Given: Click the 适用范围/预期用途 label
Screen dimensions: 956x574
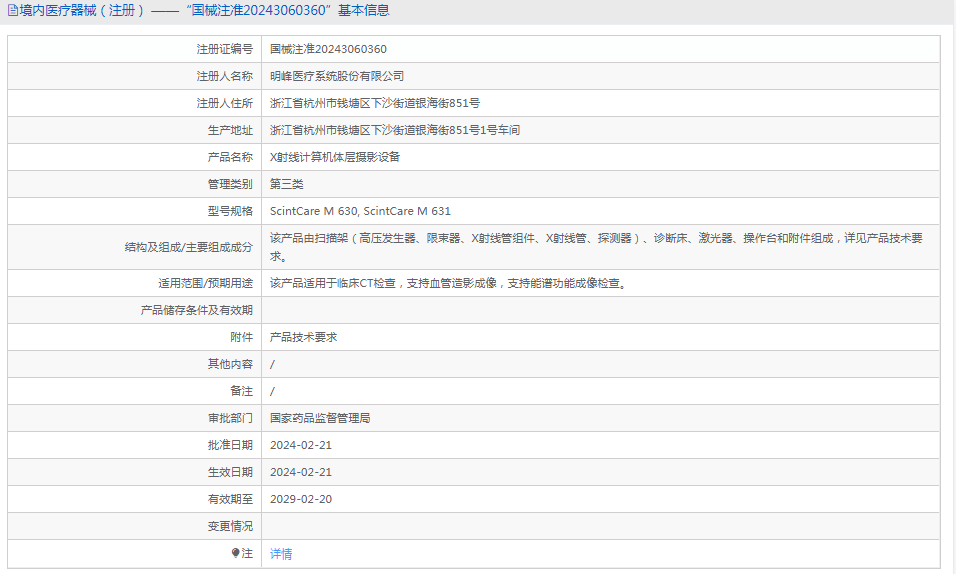Looking at the screenshot, I should pos(205,283).
